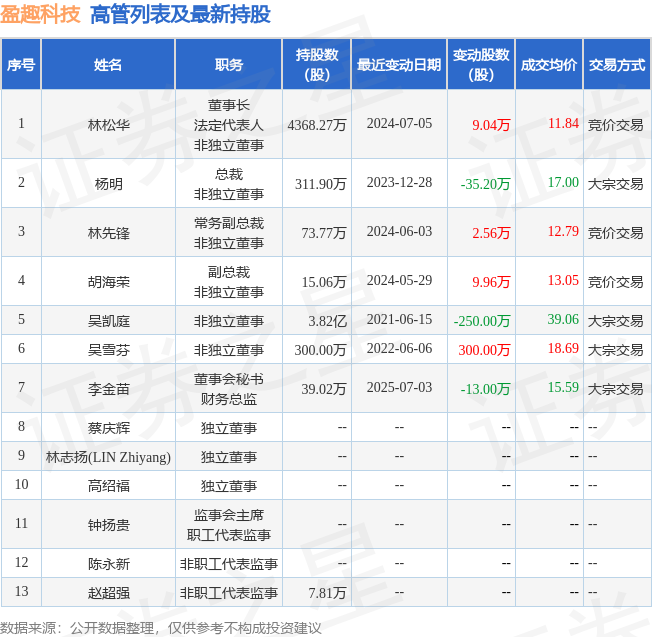Click the holding value 311.90万
This screenshot has height=637, width=652.
click(x=321, y=184)
